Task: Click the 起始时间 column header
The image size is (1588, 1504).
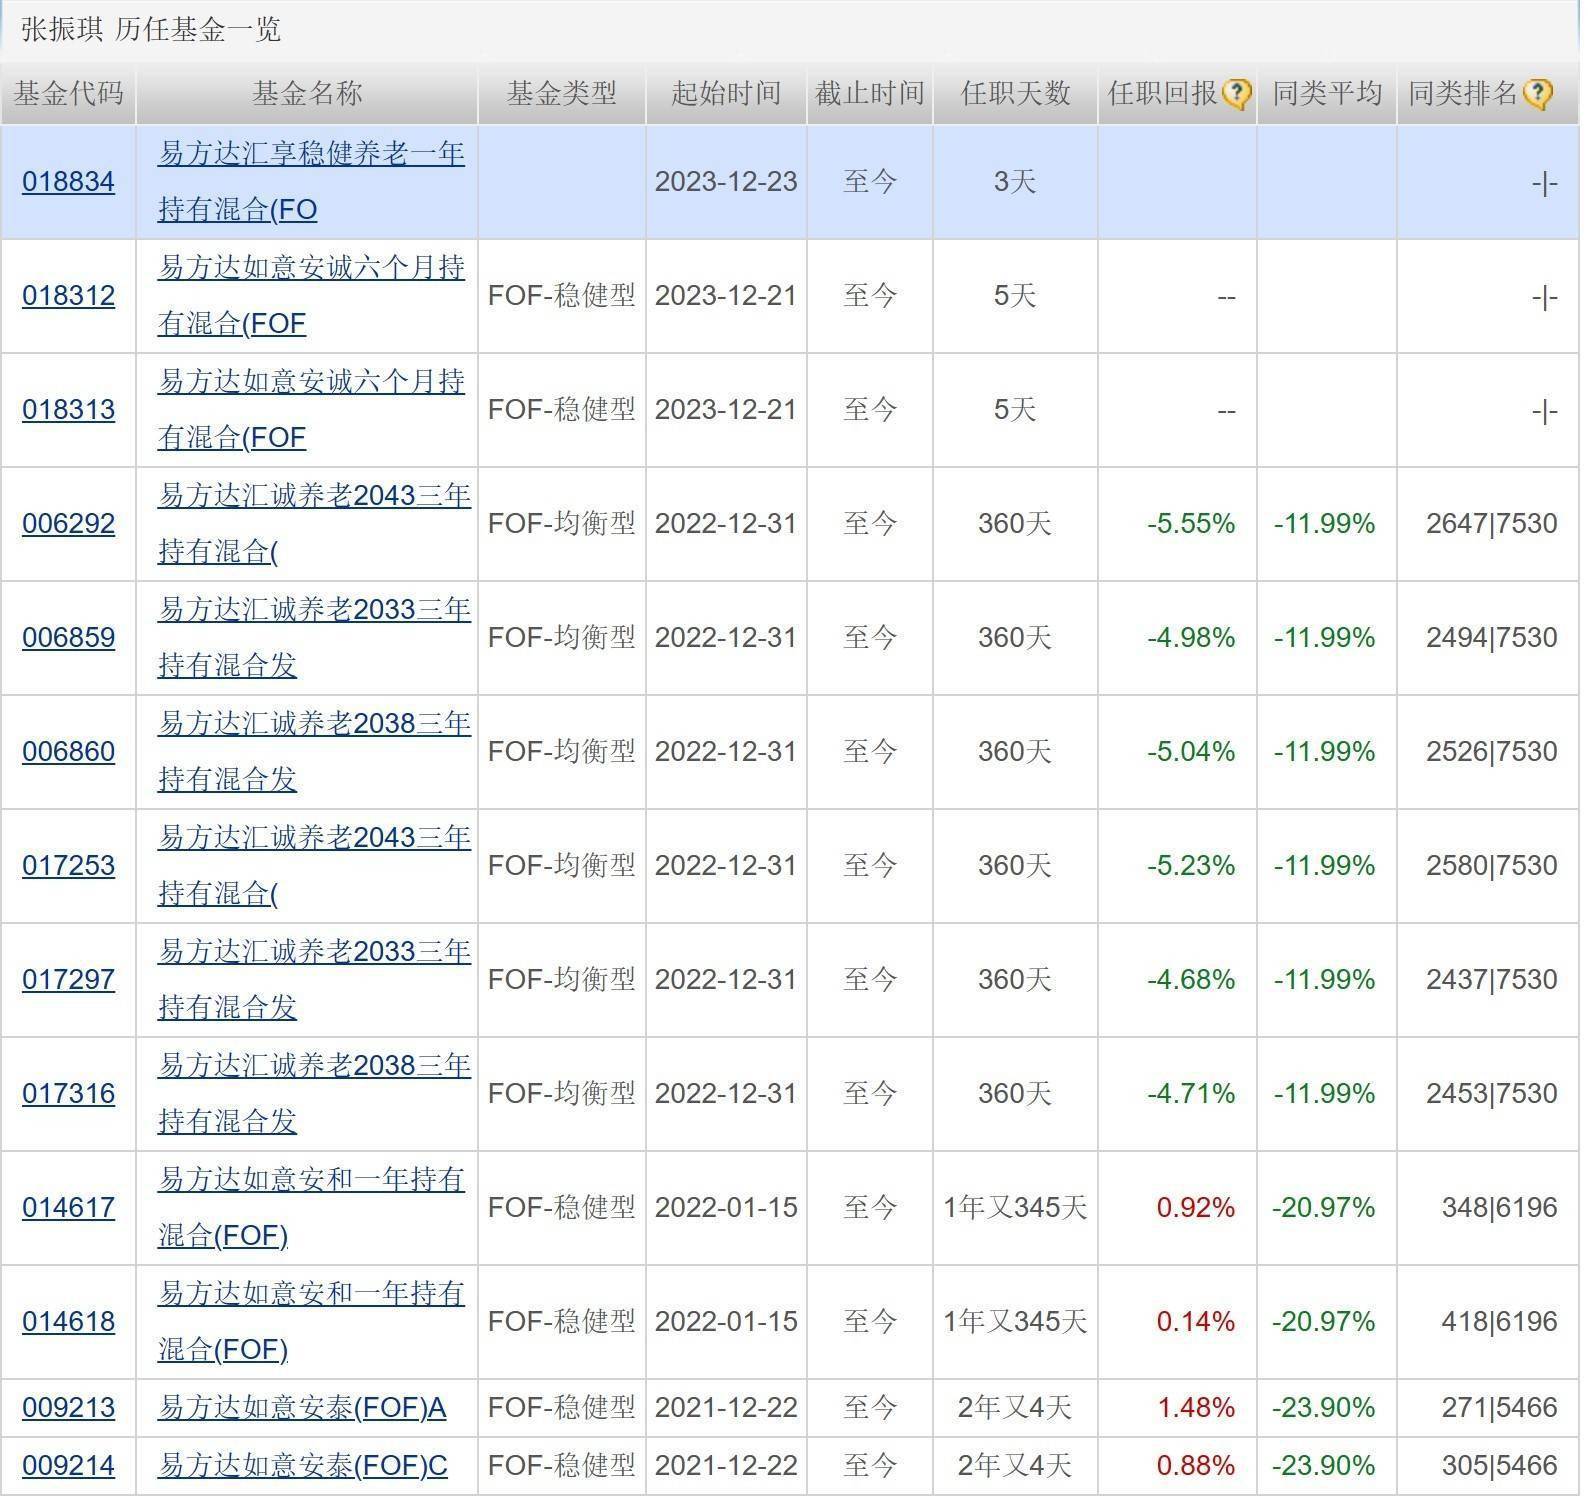Action: tap(726, 94)
